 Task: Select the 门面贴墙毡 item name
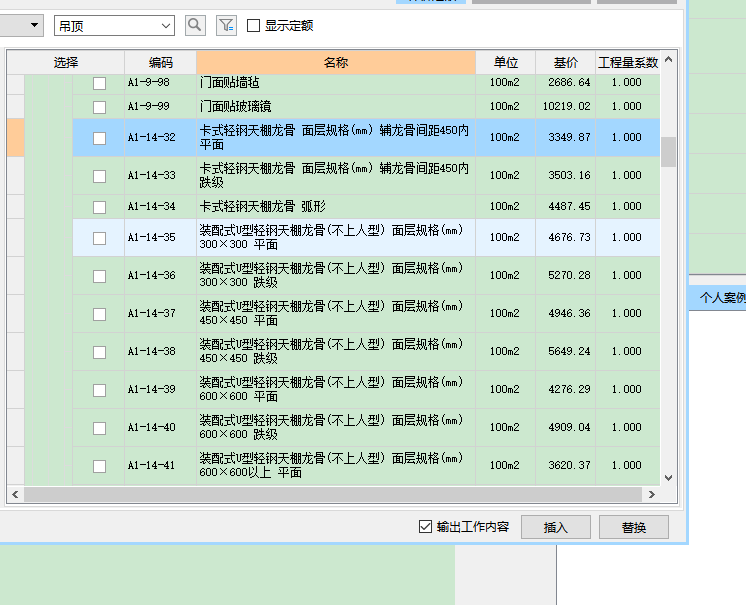(229, 83)
